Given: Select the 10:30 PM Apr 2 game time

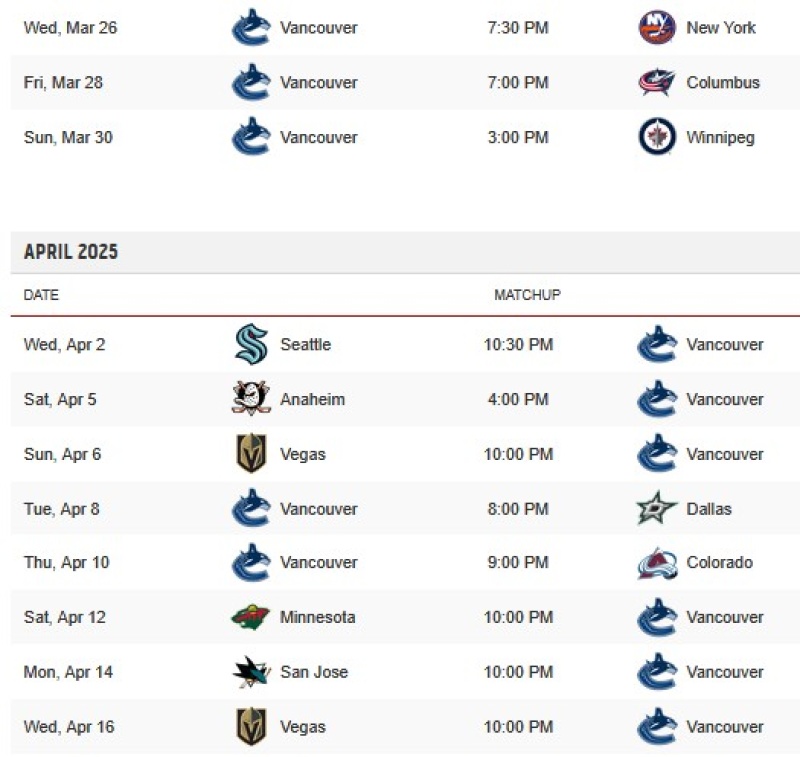Looking at the screenshot, I should (518, 344).
